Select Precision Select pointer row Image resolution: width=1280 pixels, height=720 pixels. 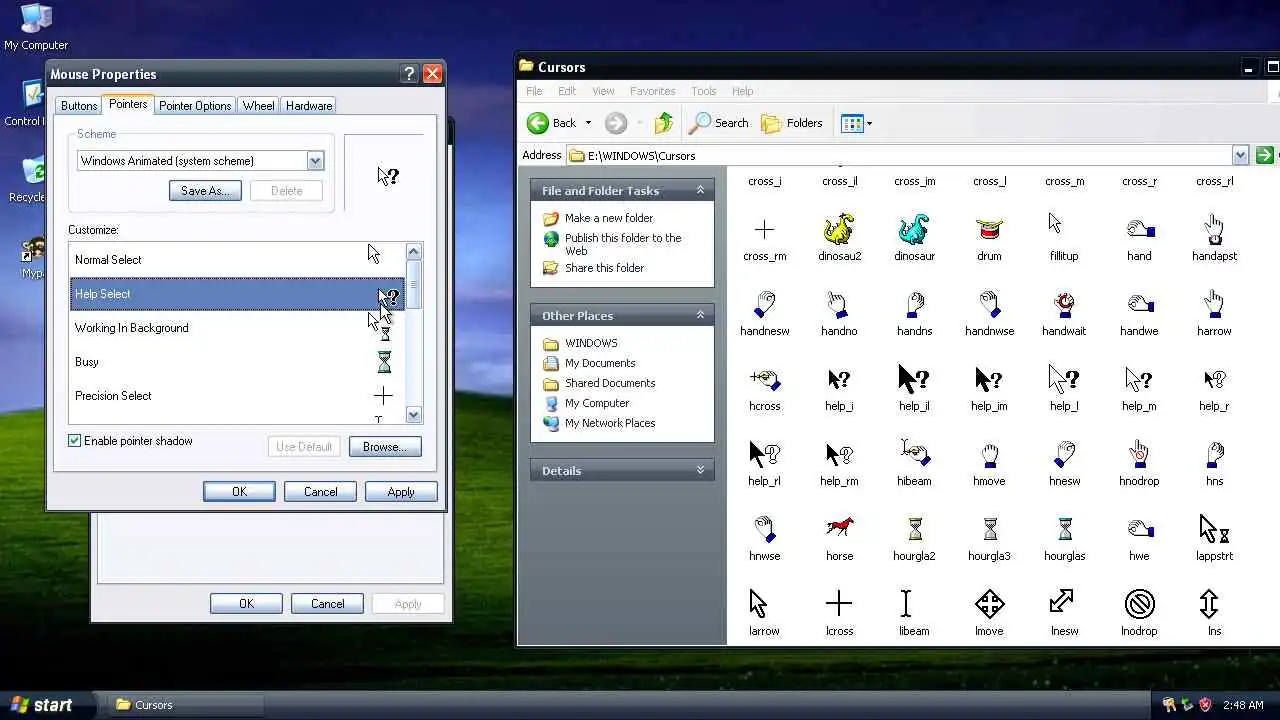point(237,396)
